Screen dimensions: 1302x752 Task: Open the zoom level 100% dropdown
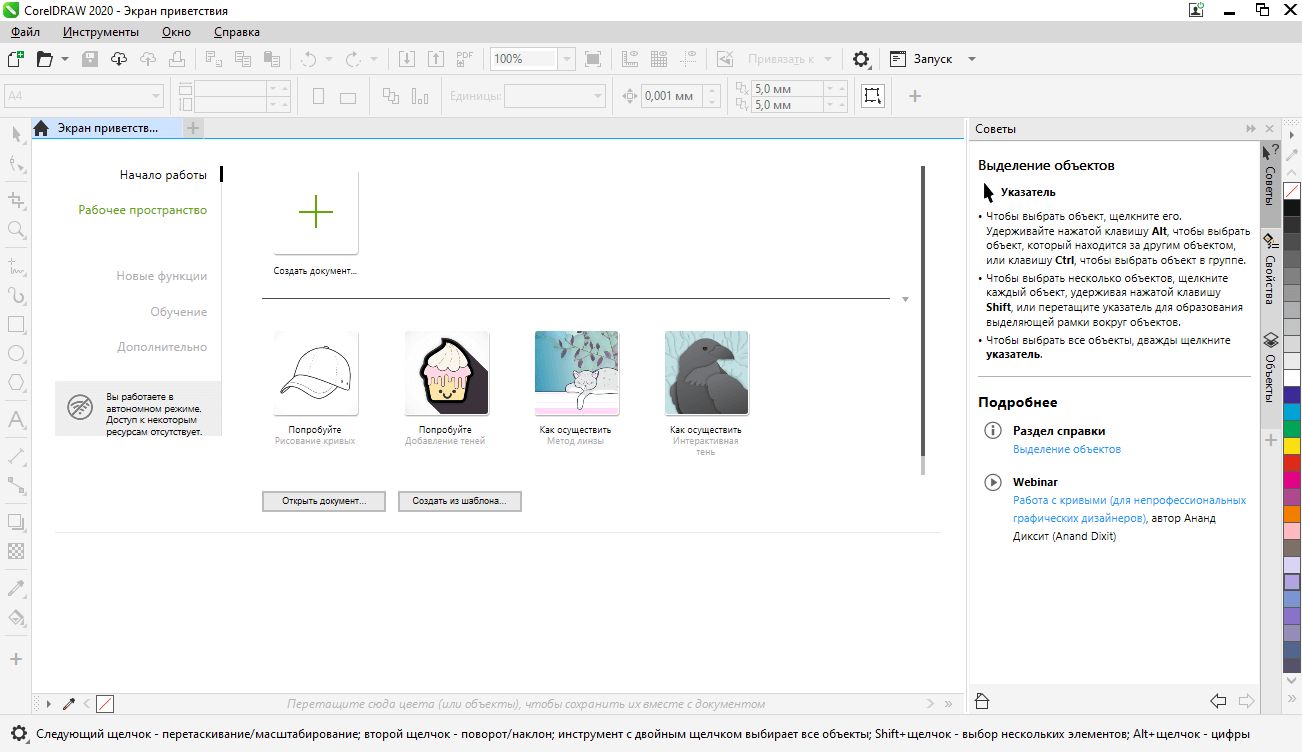click(x=566, y=59)
